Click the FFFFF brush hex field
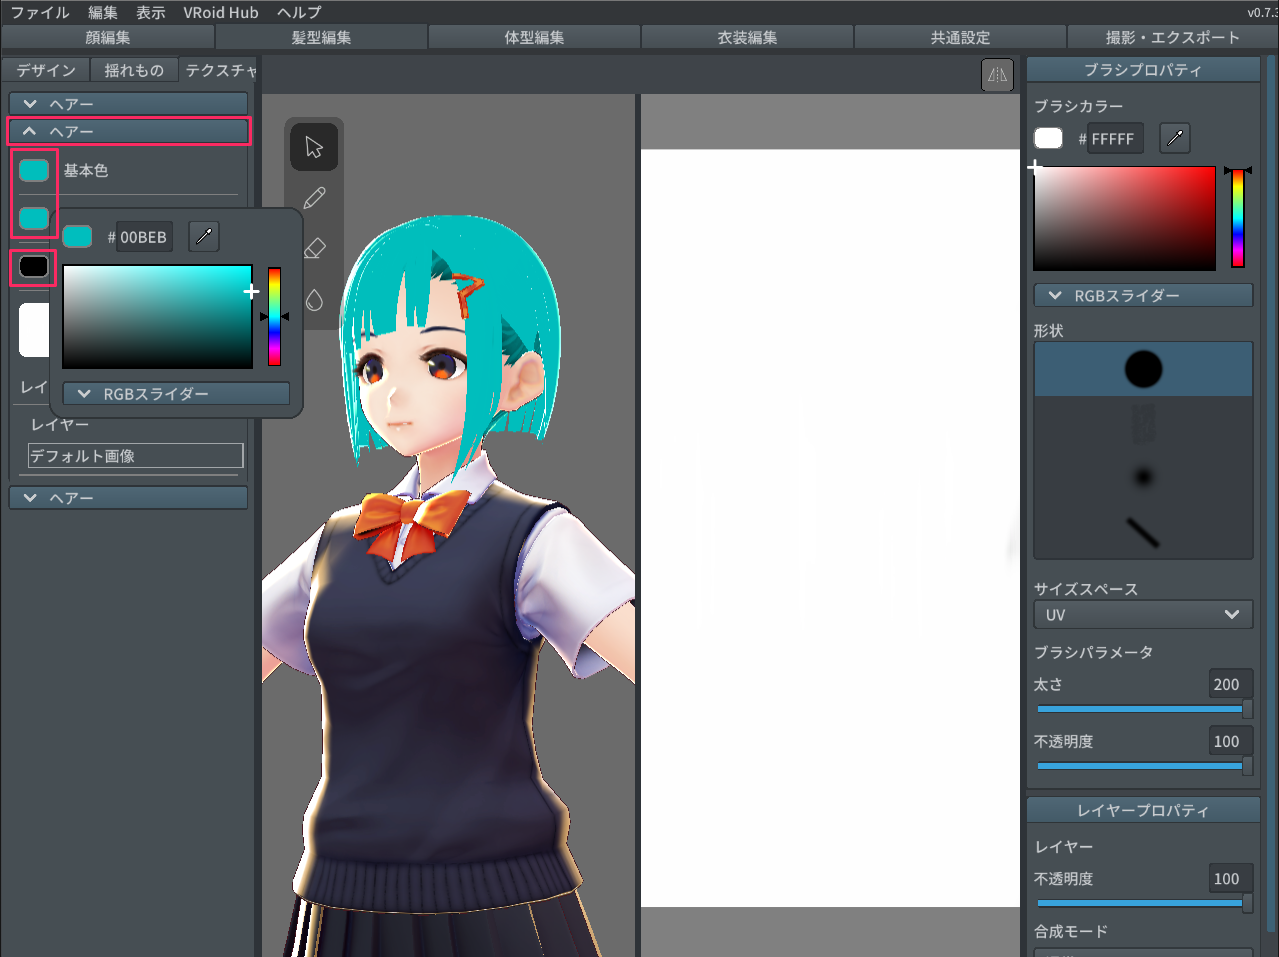Screen dimensions: 1279x957 click(x=1114, y=139)
